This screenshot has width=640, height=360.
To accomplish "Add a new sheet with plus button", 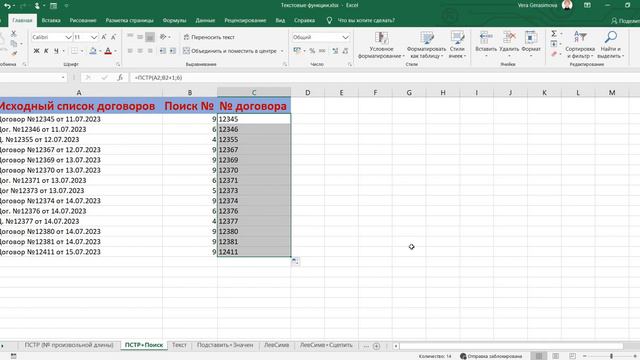I will coord(376,346).
